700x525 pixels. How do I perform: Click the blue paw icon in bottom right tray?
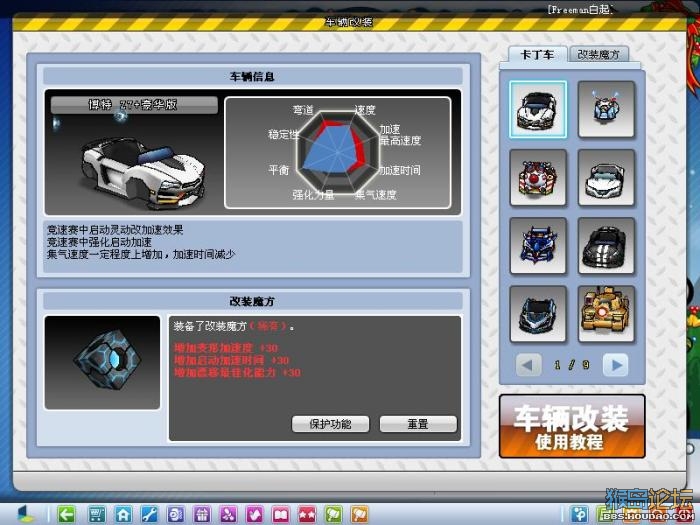[x=579, y=514]
